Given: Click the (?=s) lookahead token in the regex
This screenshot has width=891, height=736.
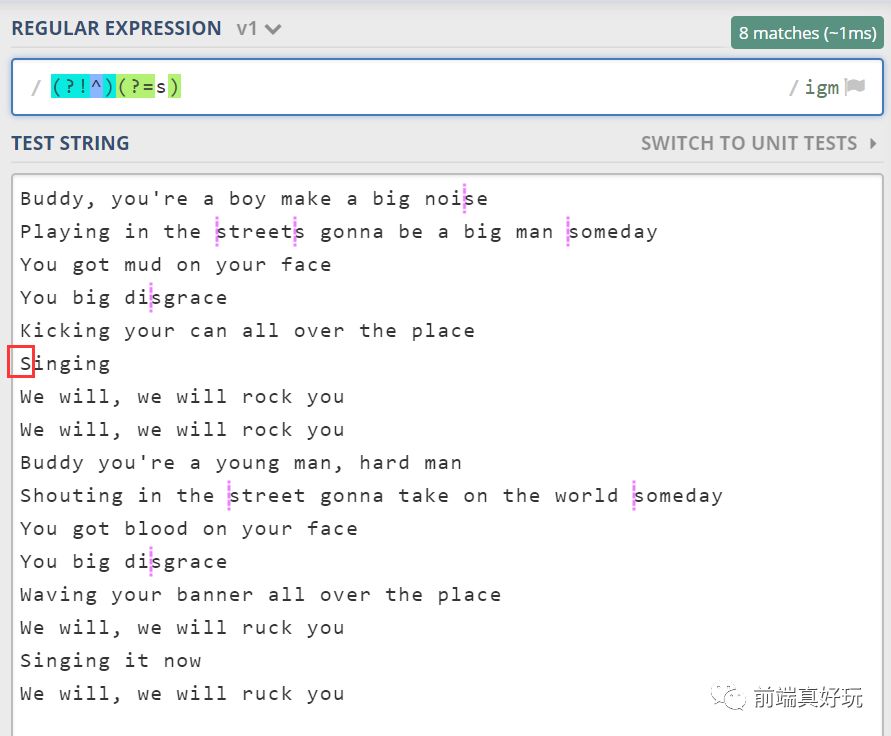Looking at the screenshot, I should (x=149, y=86).
